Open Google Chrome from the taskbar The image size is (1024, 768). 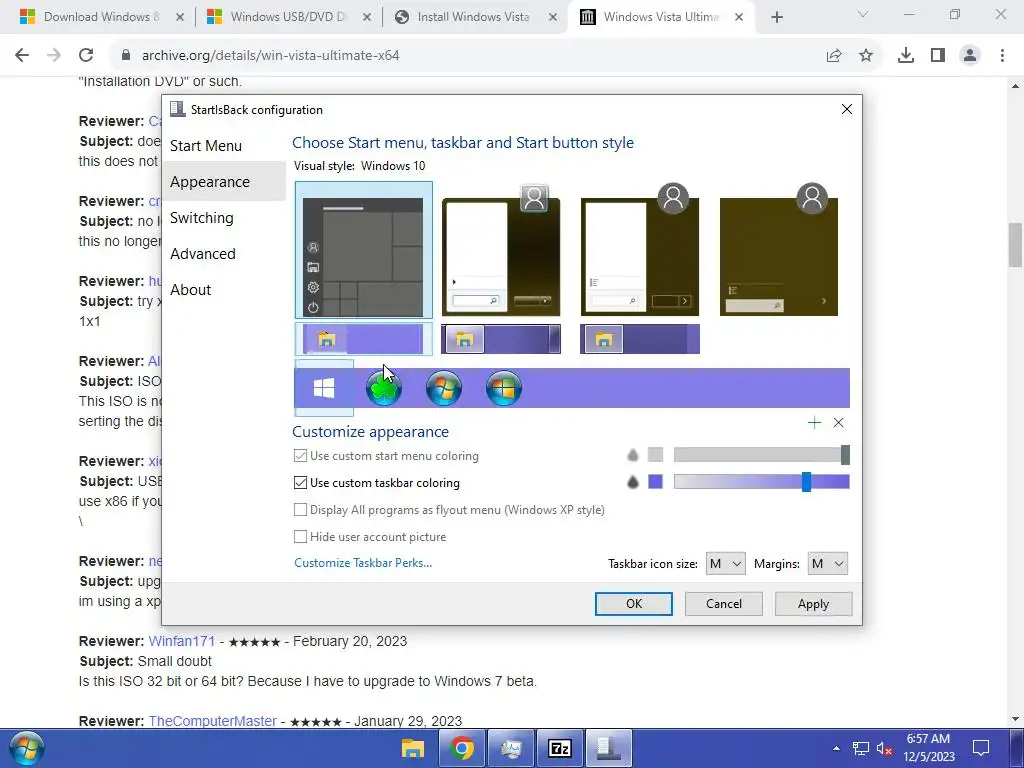point(462,748)
